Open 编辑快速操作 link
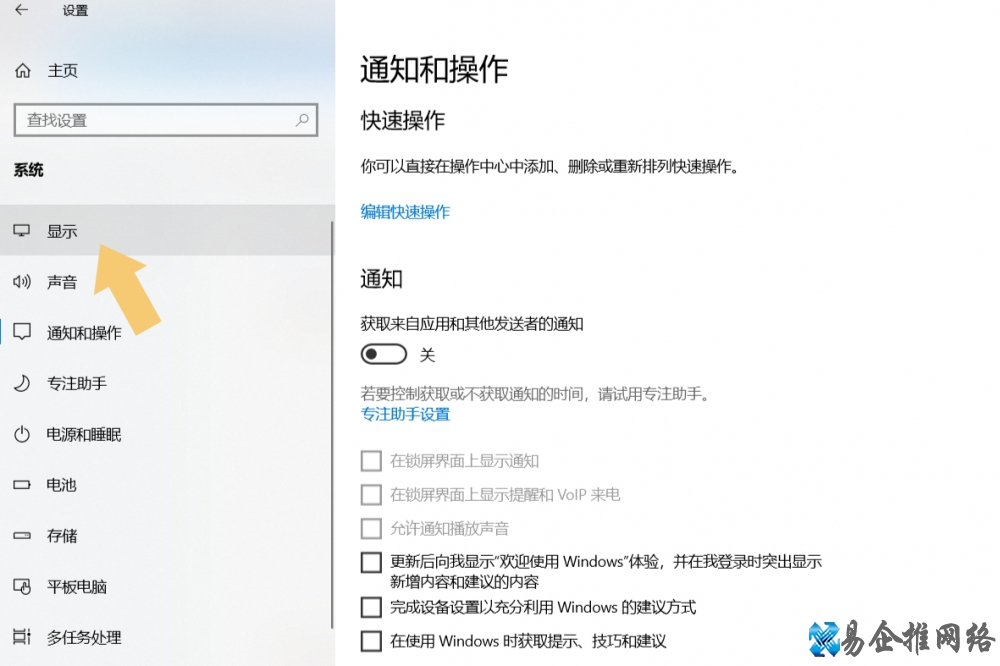This screenshot has width=1000, height=666. tap(404, 212)
